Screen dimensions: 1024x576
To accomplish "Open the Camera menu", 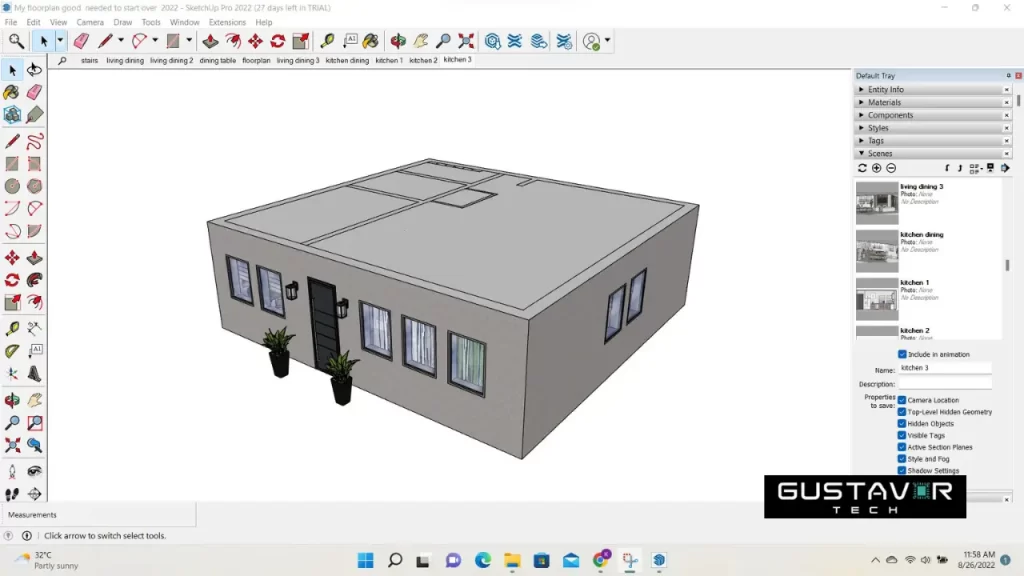I will tap(89, 21).
